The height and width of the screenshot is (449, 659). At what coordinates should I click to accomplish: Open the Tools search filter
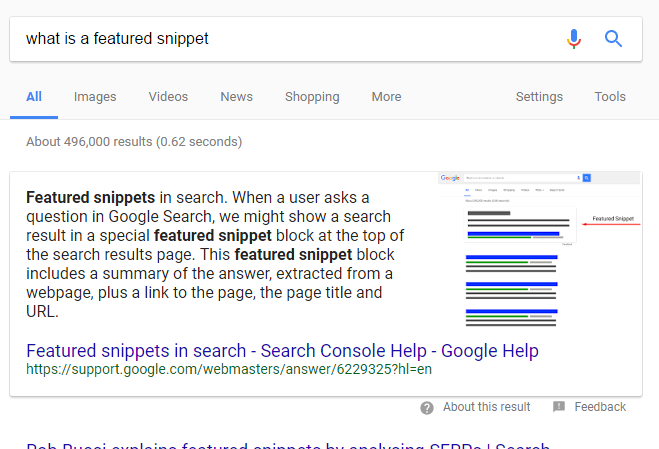610,97
